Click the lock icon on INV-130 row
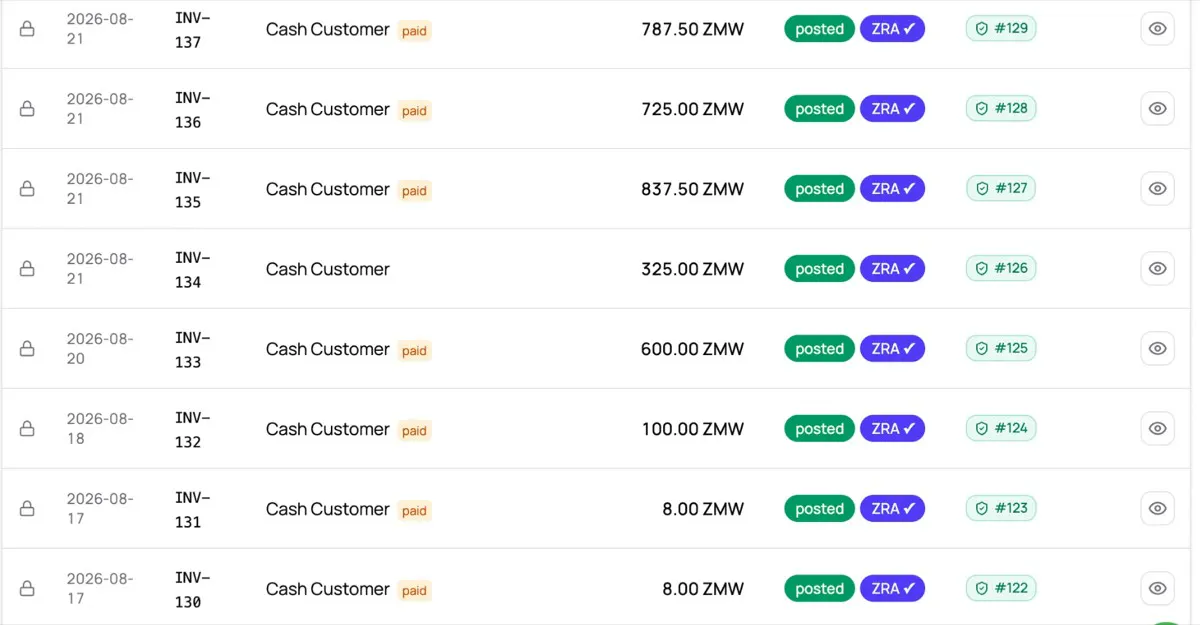The width and height of the screenshot is (1200, 625). [x=27, y=589]
